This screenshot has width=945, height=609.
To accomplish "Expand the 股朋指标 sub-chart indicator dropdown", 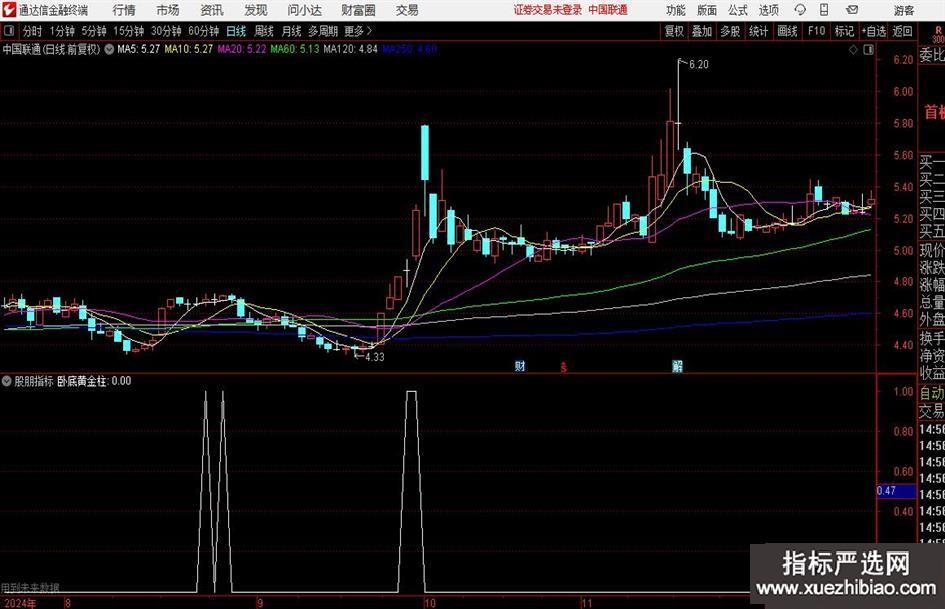I will (x=7, y=381).
